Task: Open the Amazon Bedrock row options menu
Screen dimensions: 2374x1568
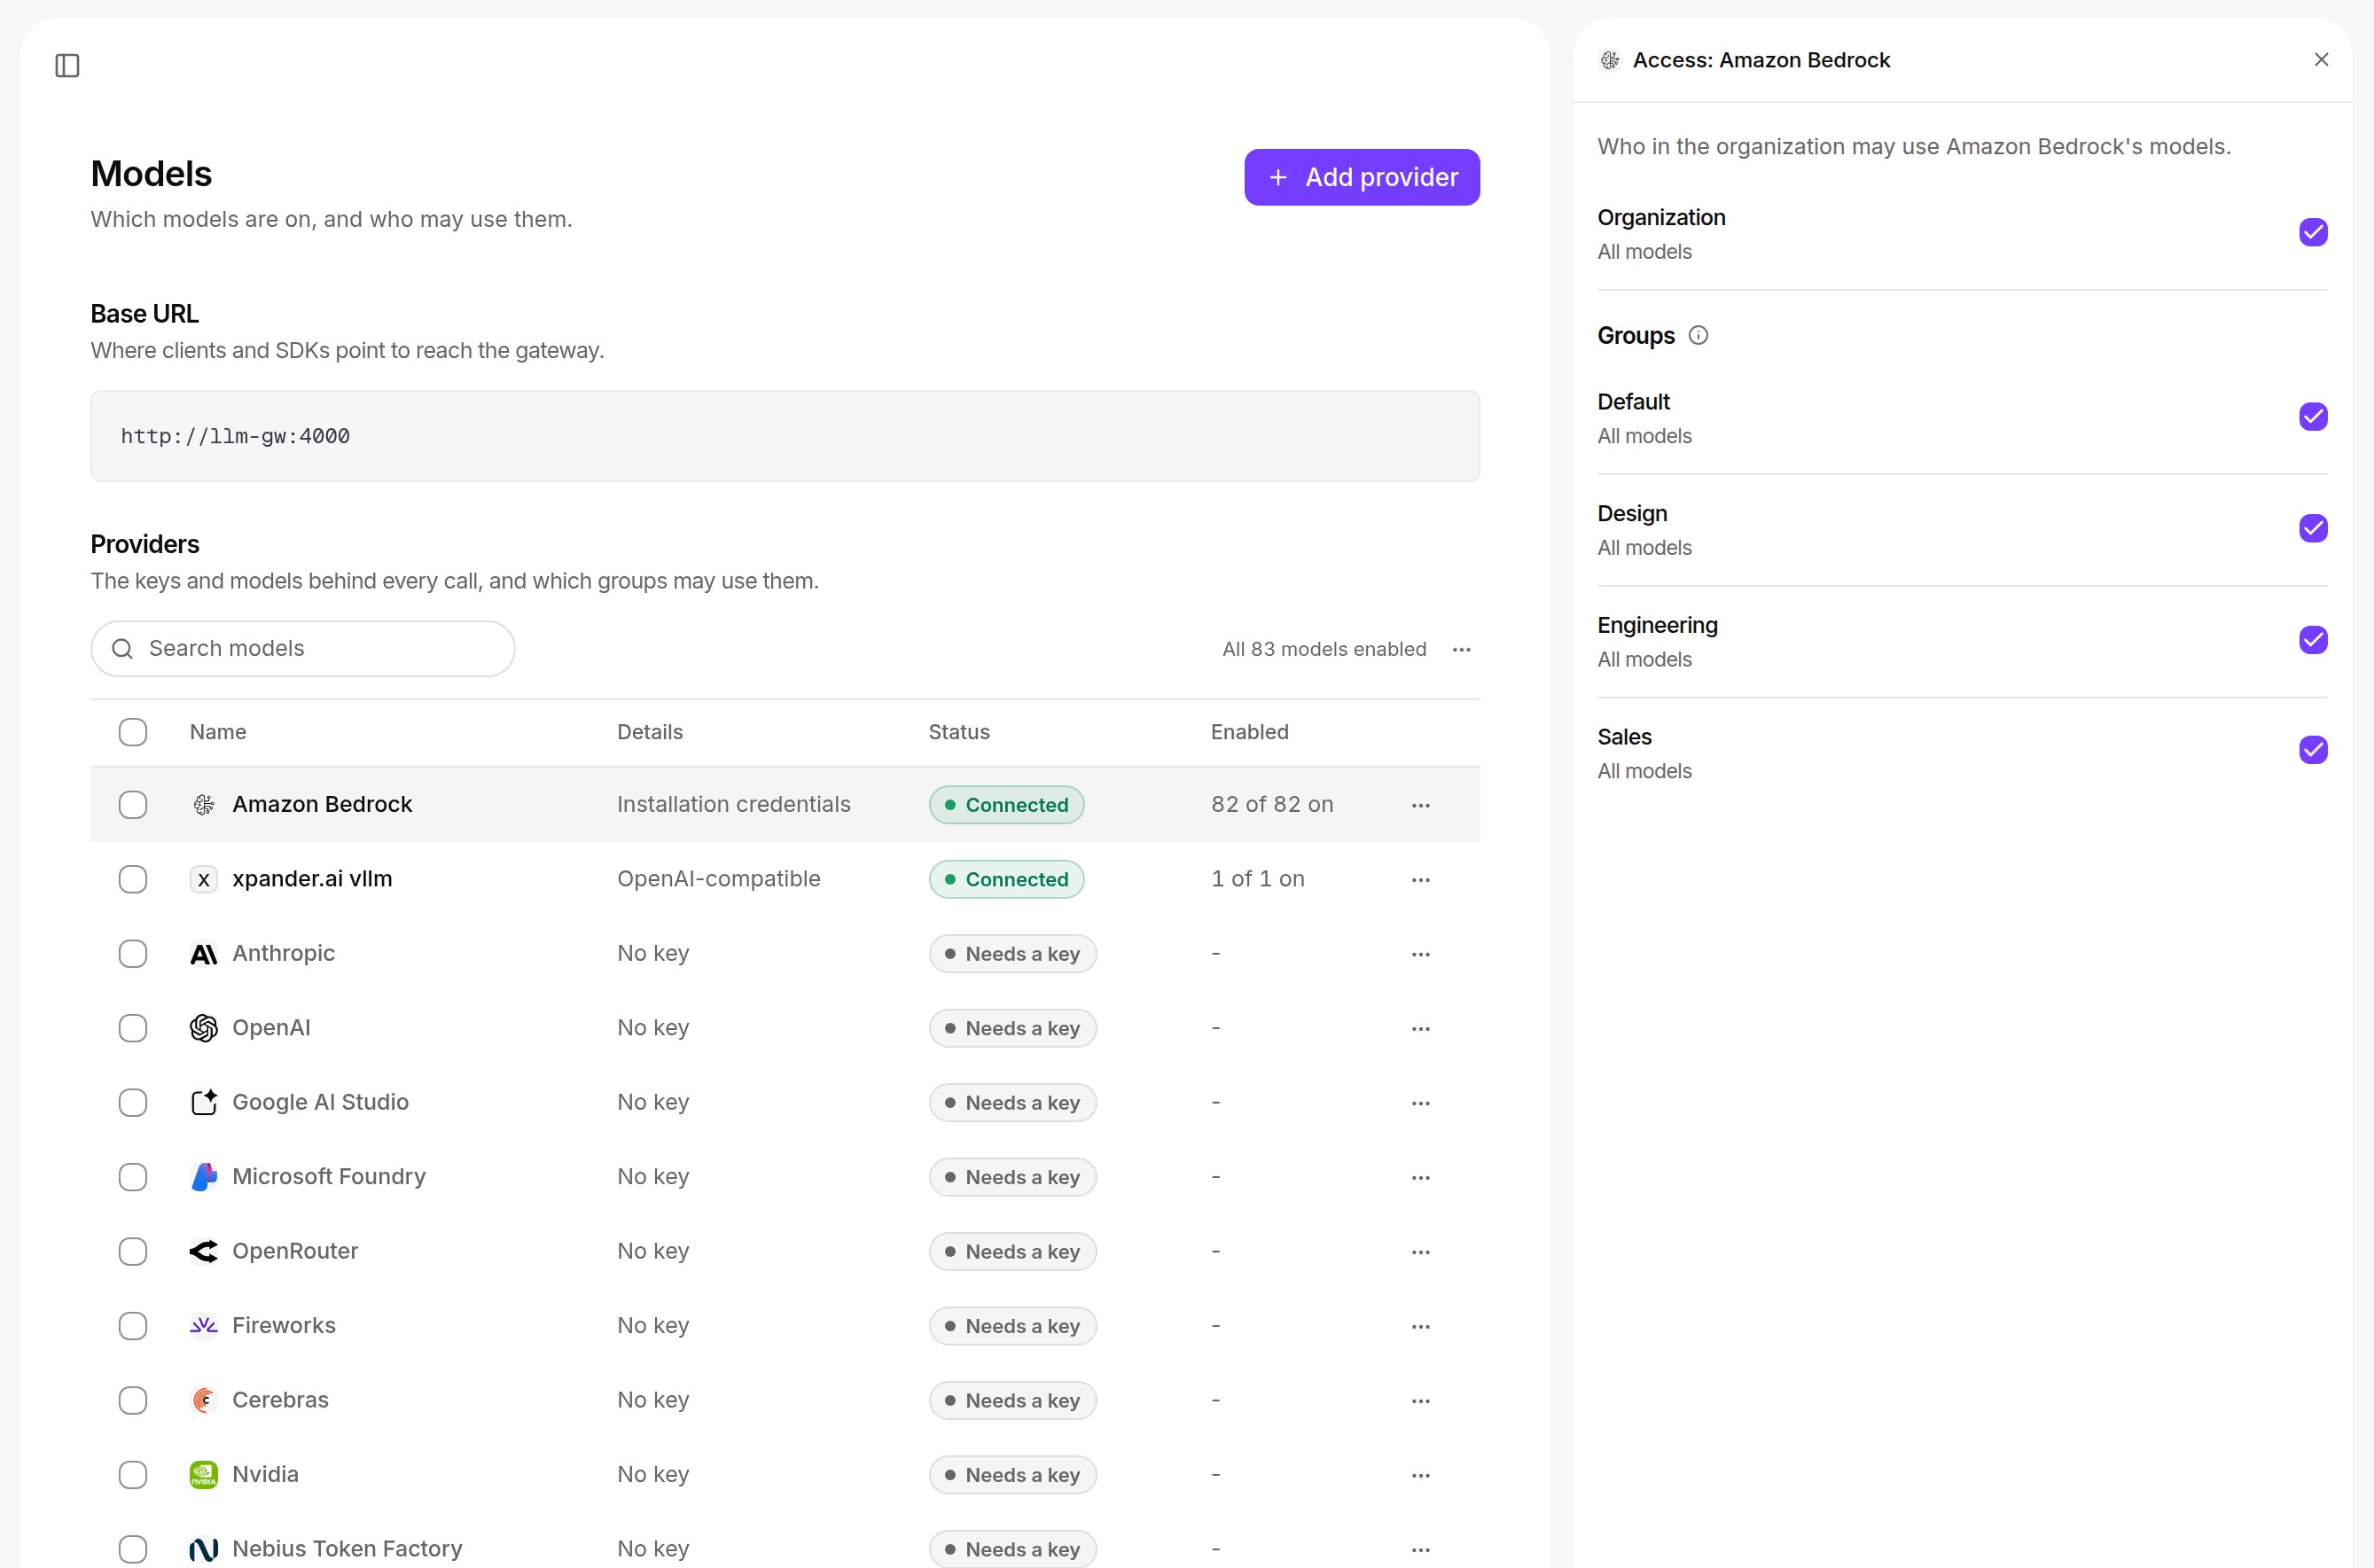Action: coord(1421,805)
